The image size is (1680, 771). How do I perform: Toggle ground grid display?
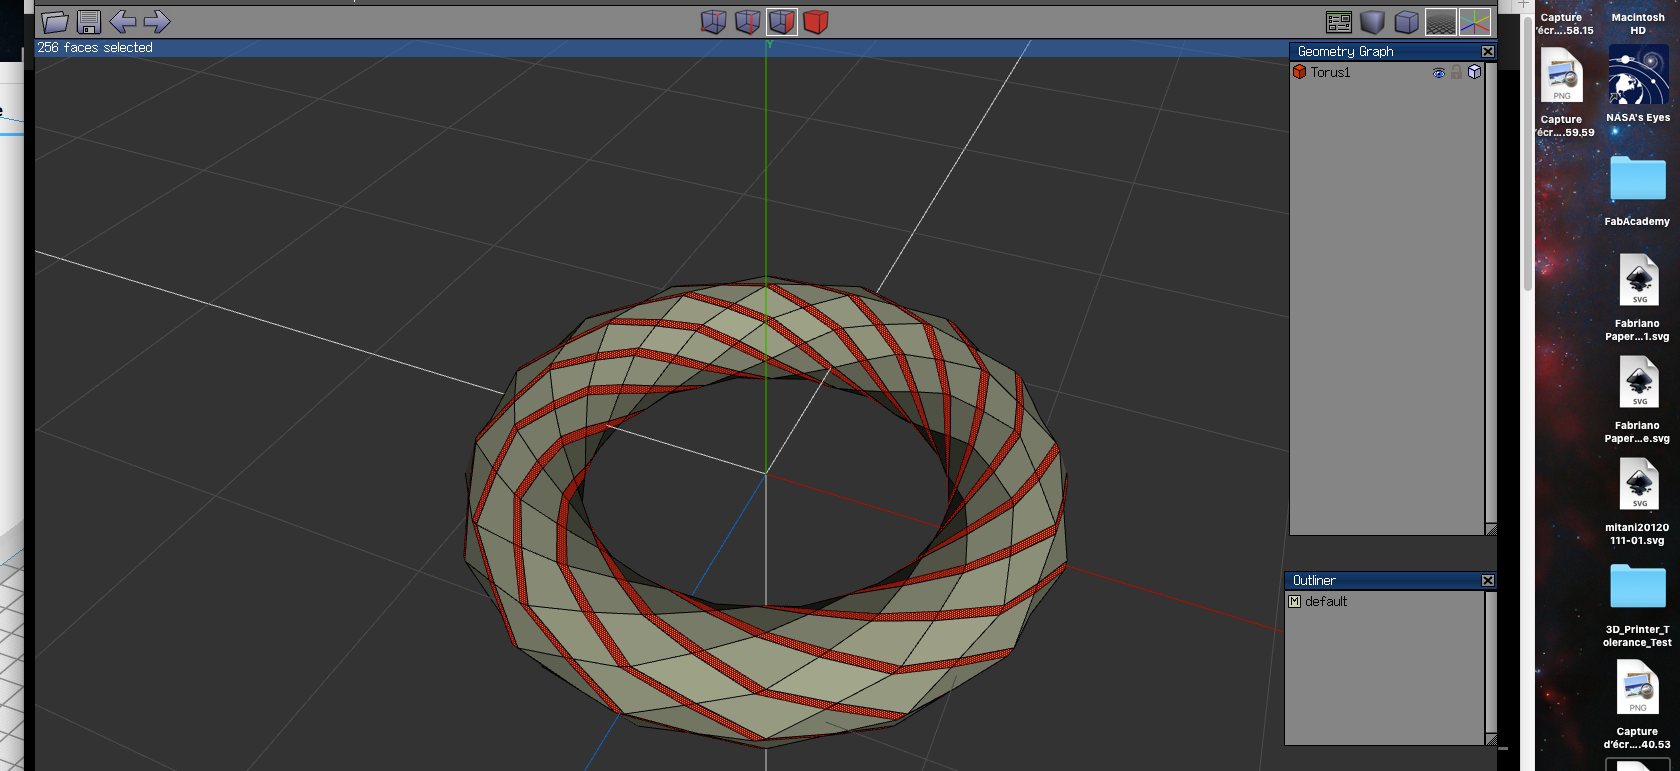click(1441, 22)
